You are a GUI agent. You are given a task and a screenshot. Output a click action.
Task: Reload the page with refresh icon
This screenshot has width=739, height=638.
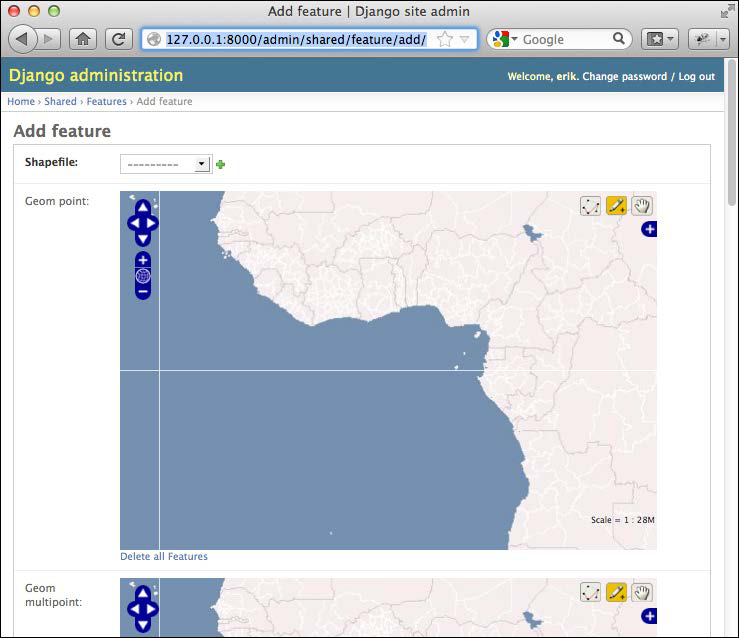[x=118, y=39]
